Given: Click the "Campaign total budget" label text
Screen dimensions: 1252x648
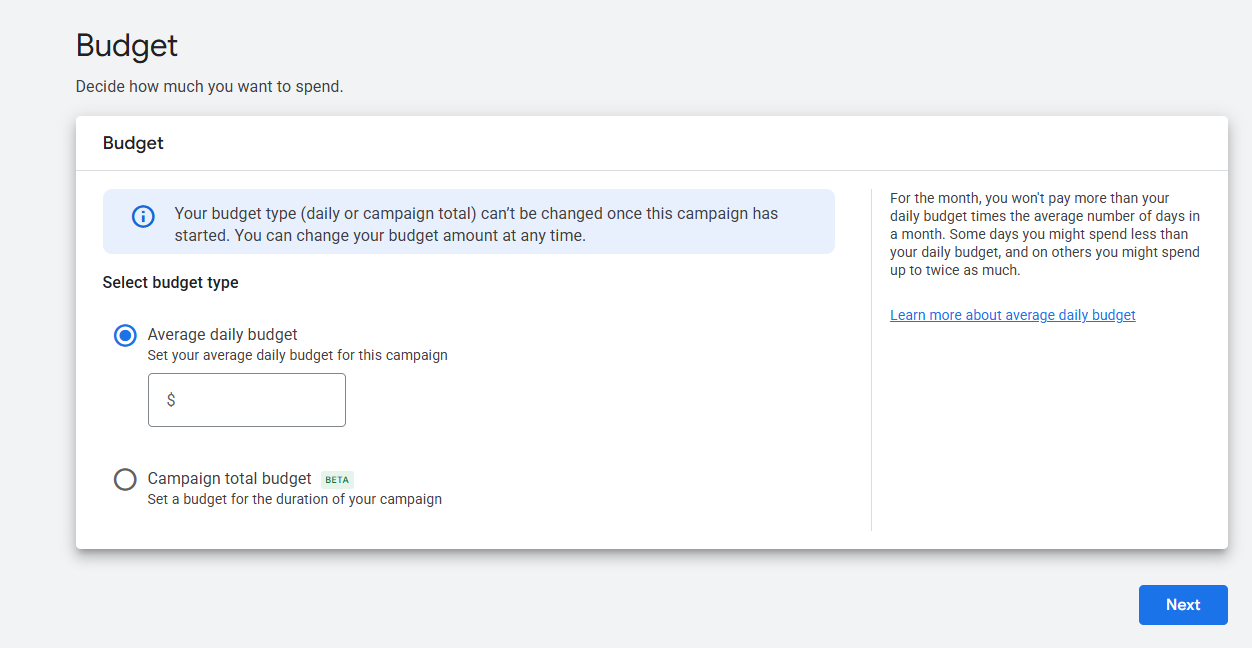Looking at the screenshot, I should tap(229, 479).
